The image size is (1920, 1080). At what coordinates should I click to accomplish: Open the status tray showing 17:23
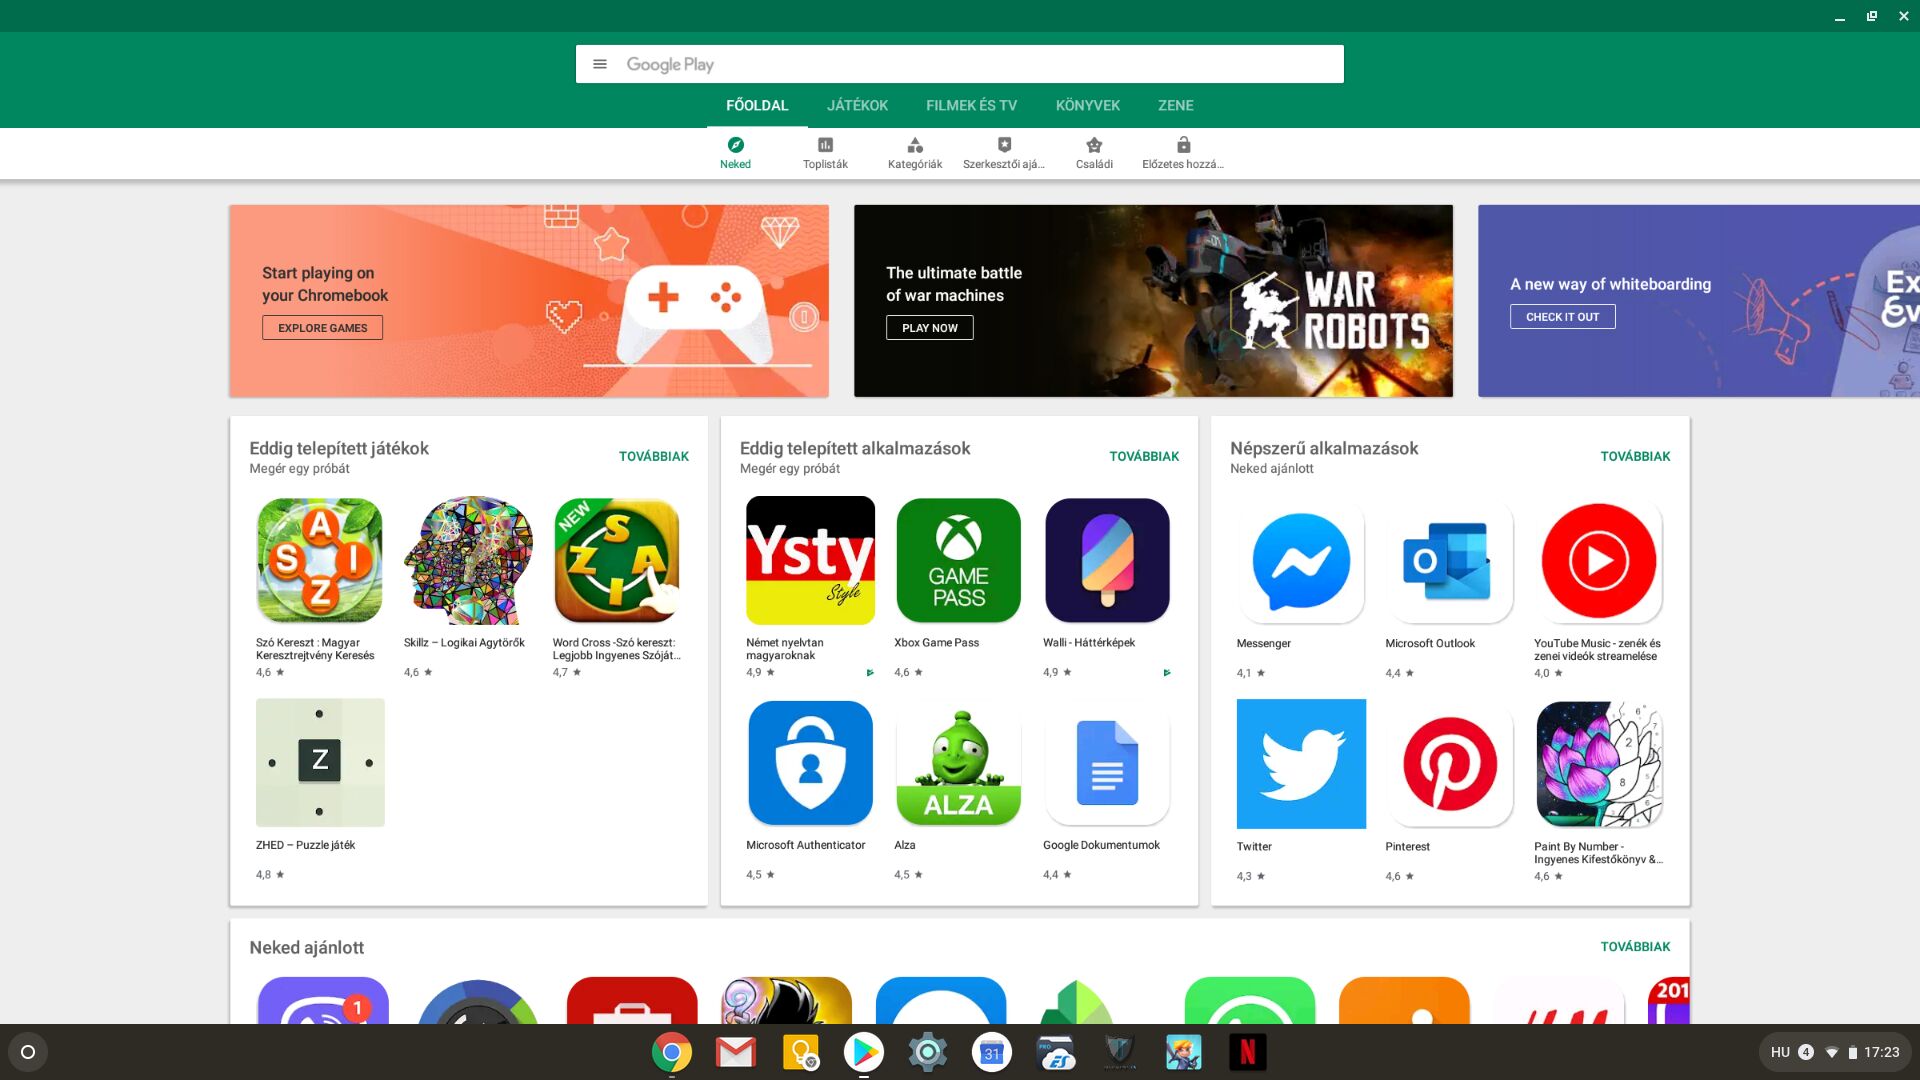tap(1835, 1052)
